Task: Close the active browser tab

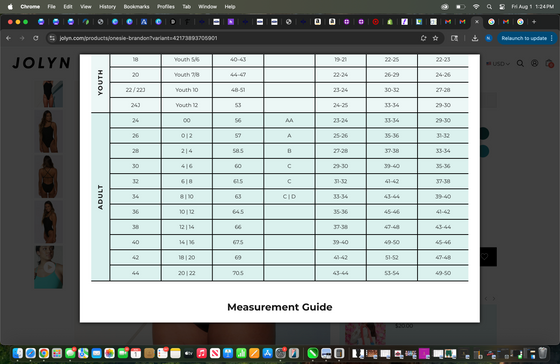Action: pos(476,22)
